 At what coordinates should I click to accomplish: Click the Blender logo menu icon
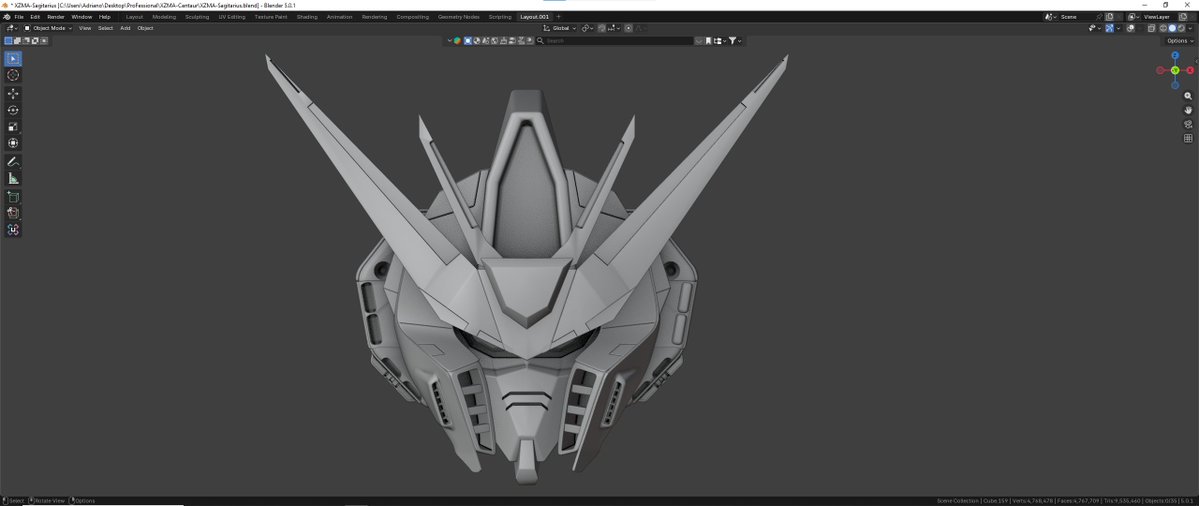[7, 17]
